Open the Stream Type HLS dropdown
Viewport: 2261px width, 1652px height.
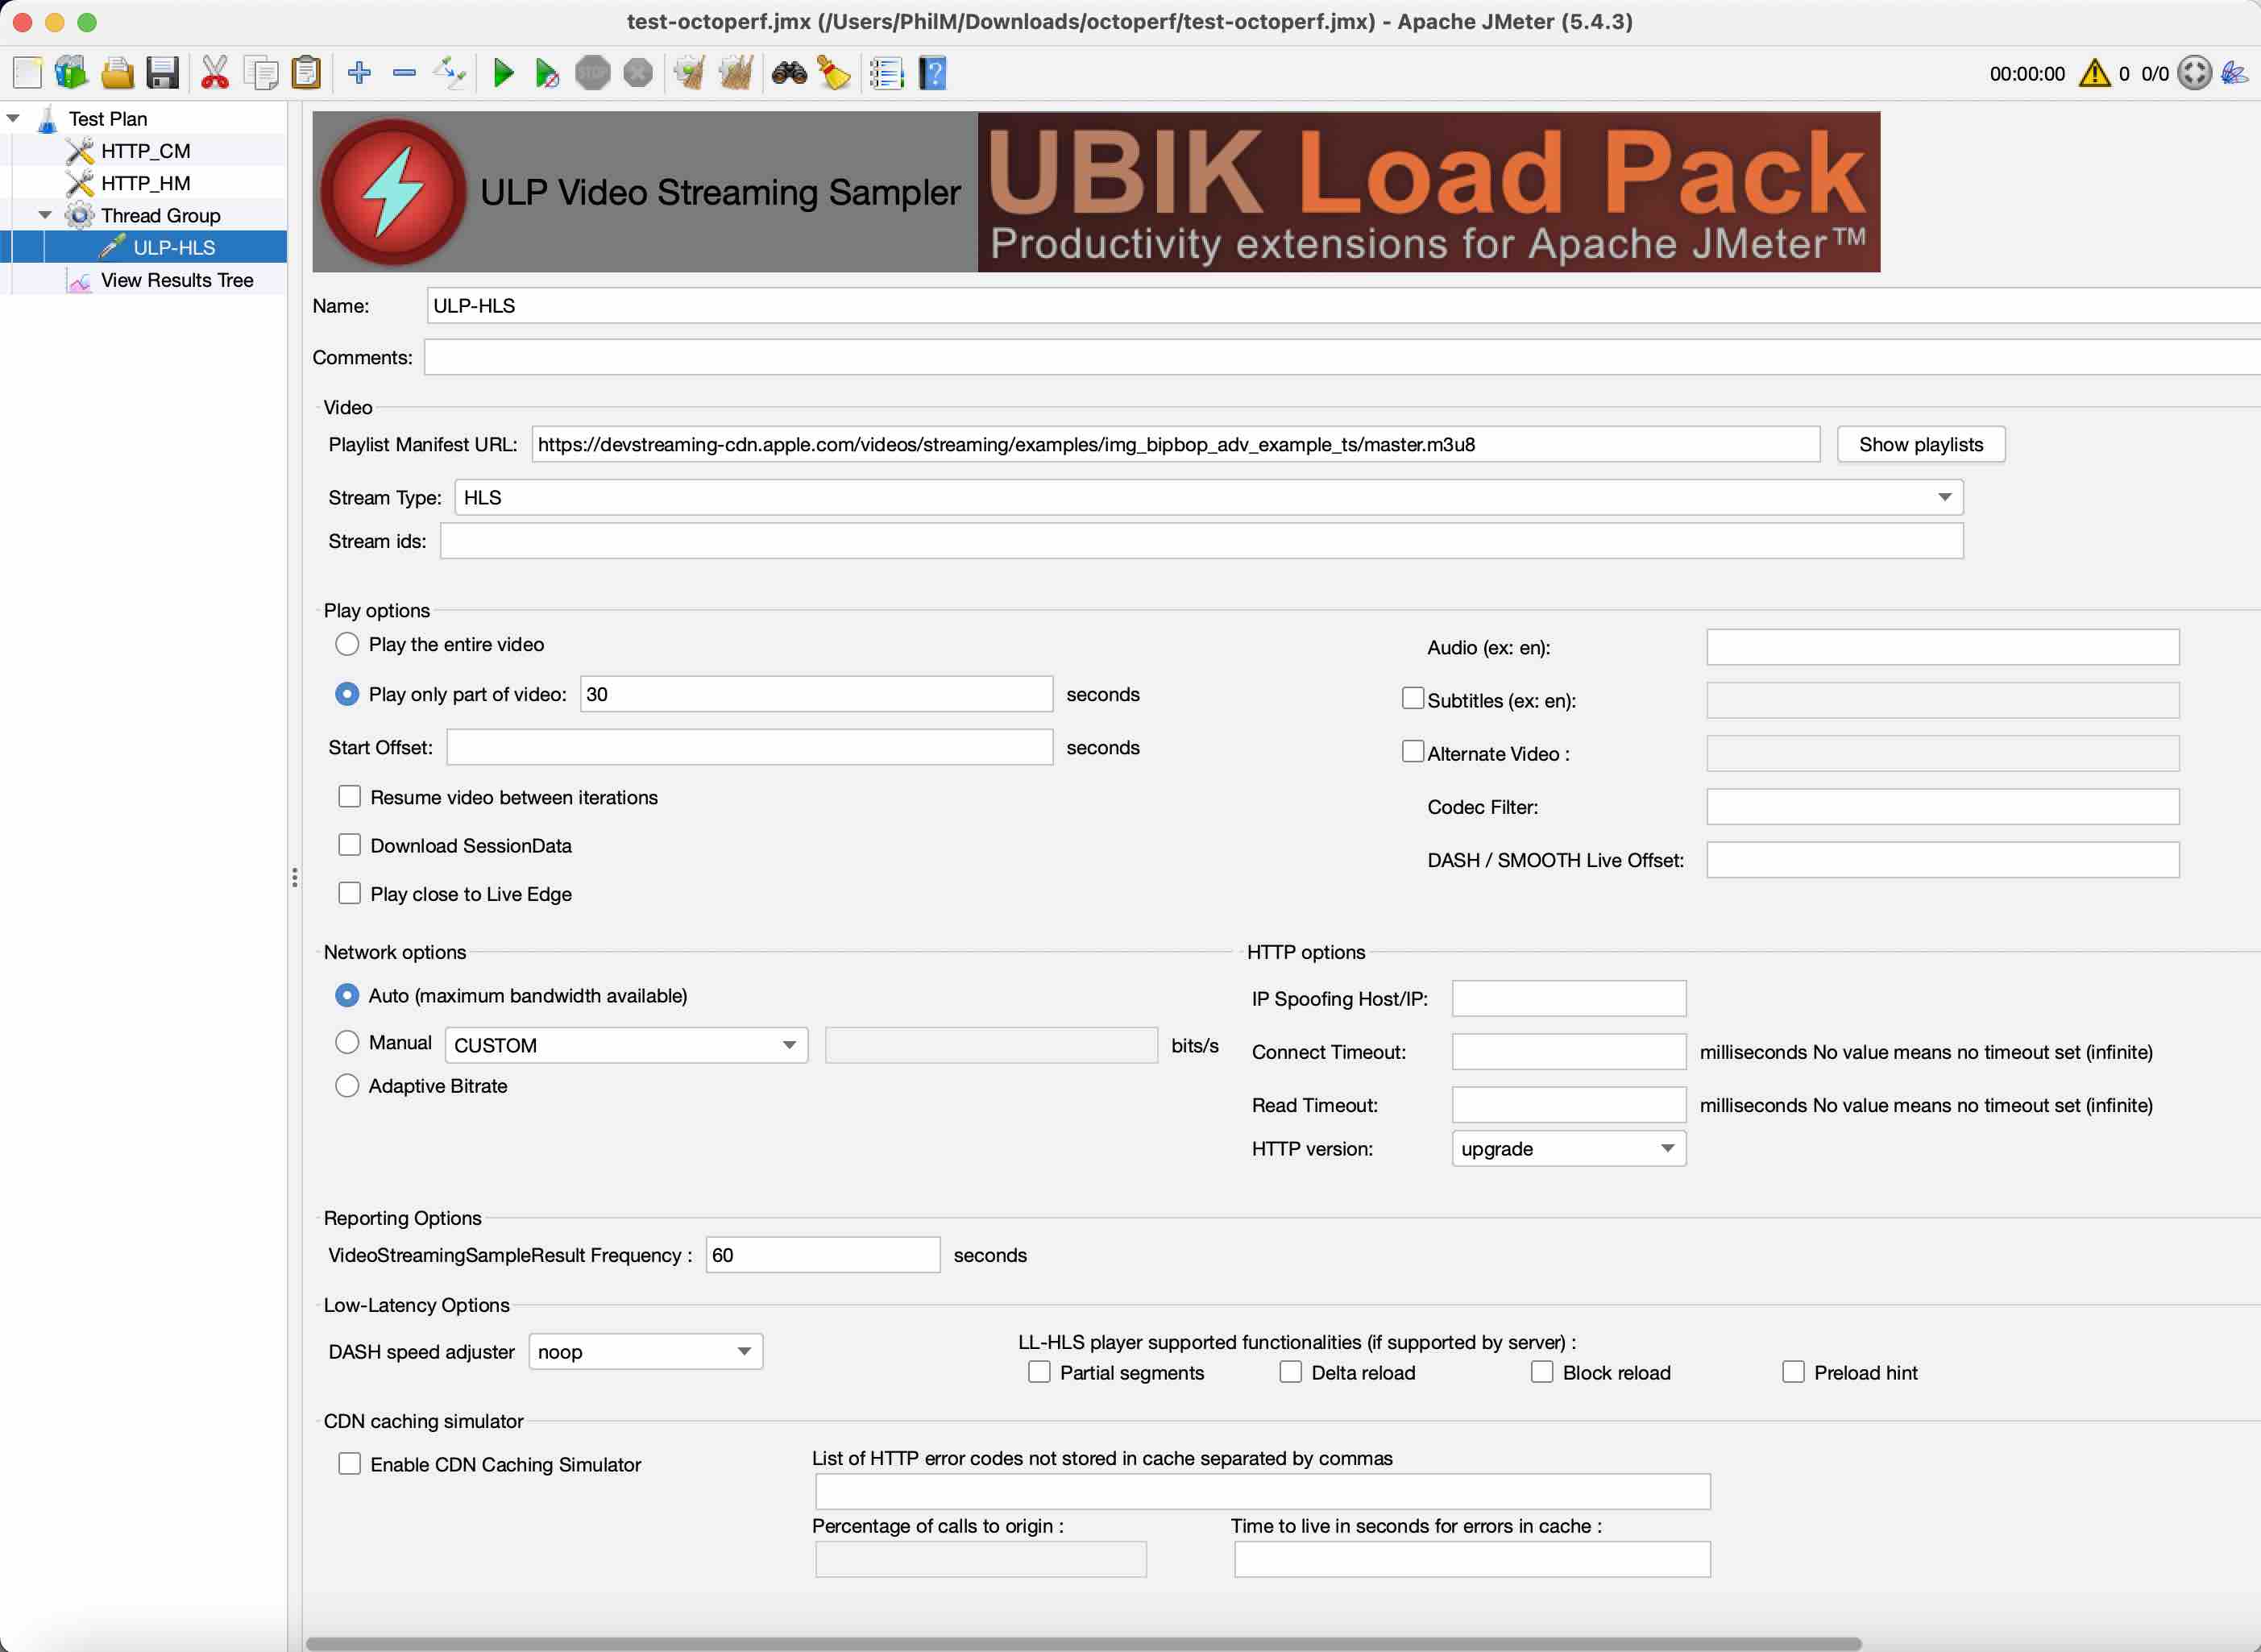tap(1208, 498)
